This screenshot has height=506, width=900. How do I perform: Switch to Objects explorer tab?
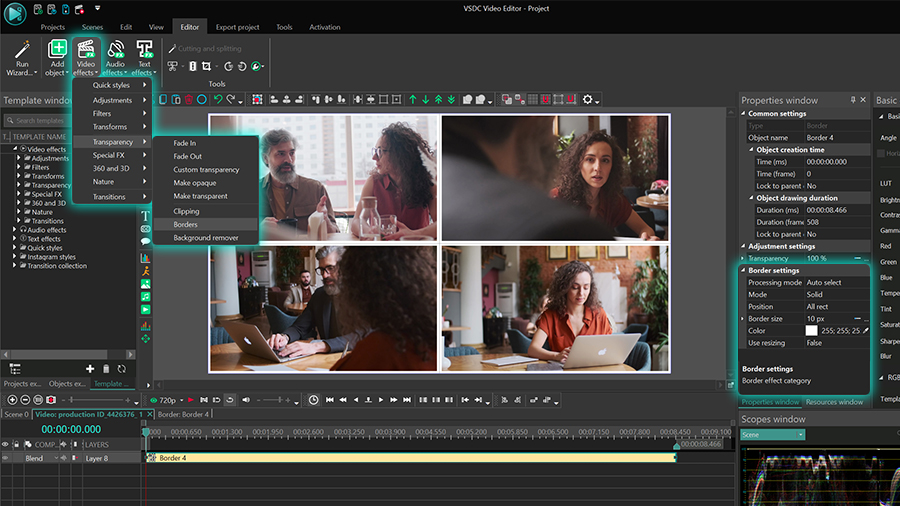[67, 384]
